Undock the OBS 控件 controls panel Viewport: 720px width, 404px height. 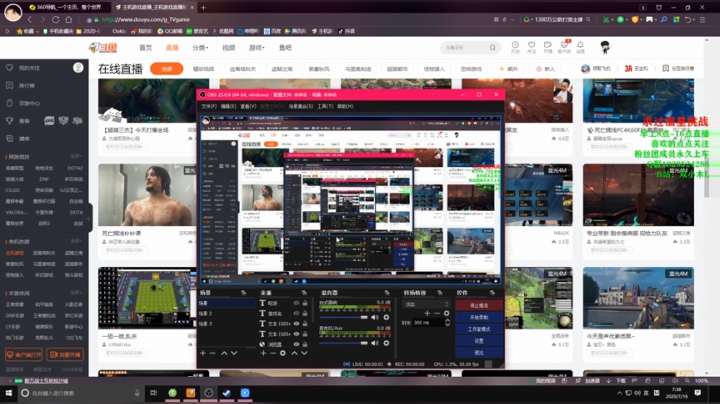493,292
